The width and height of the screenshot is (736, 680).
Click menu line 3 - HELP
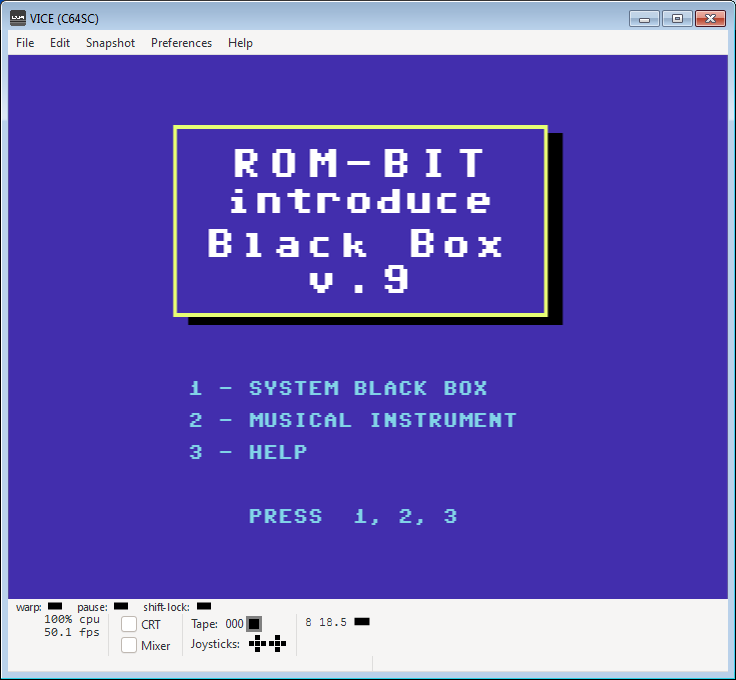(x=248, y=452)
